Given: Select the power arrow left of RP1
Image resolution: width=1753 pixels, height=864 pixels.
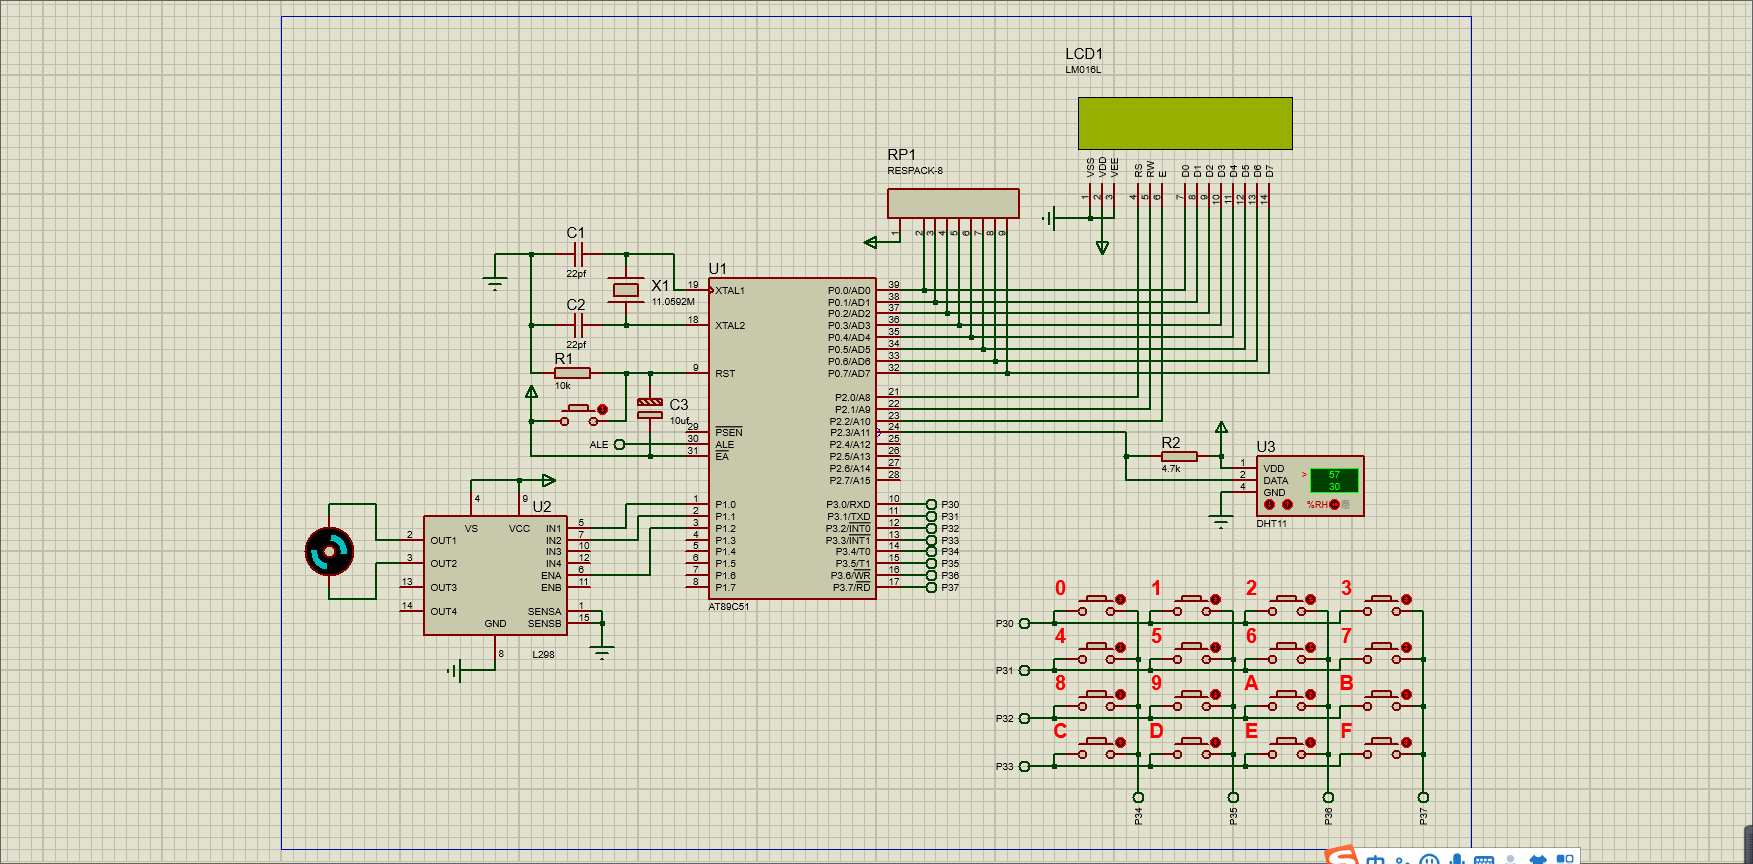Looking at the screenshot, I should point(870,242).
